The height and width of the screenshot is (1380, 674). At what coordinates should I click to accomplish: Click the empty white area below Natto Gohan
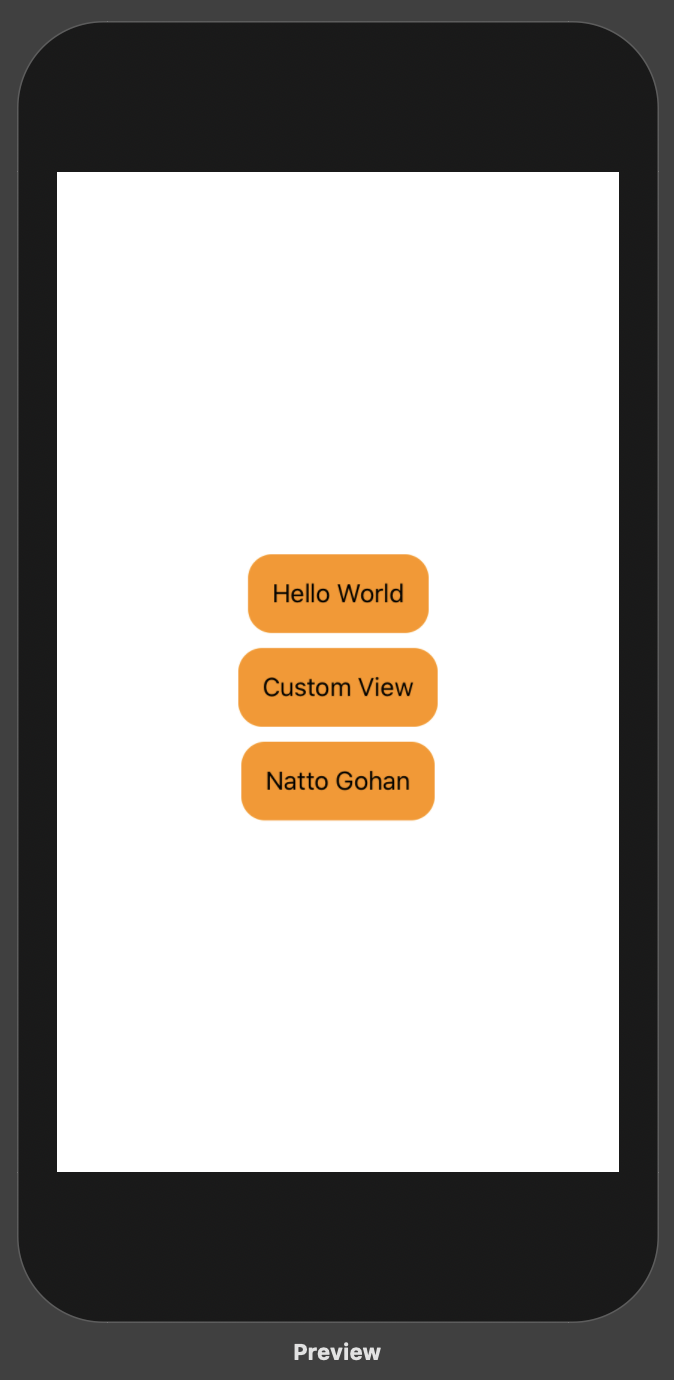(x=338, y=995)
